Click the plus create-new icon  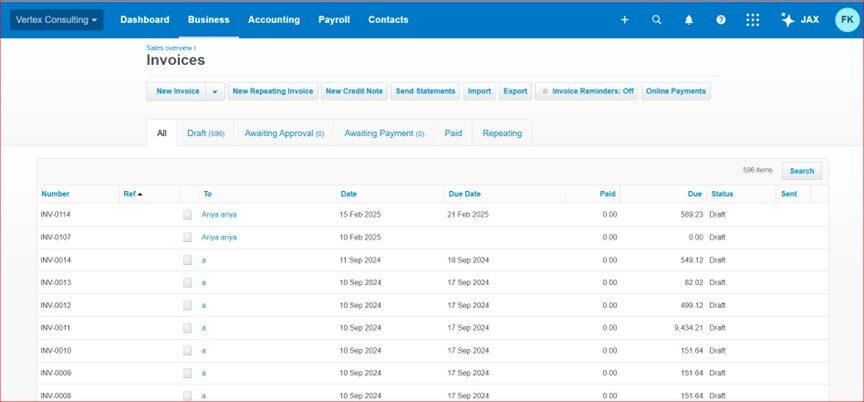[624, 20]
